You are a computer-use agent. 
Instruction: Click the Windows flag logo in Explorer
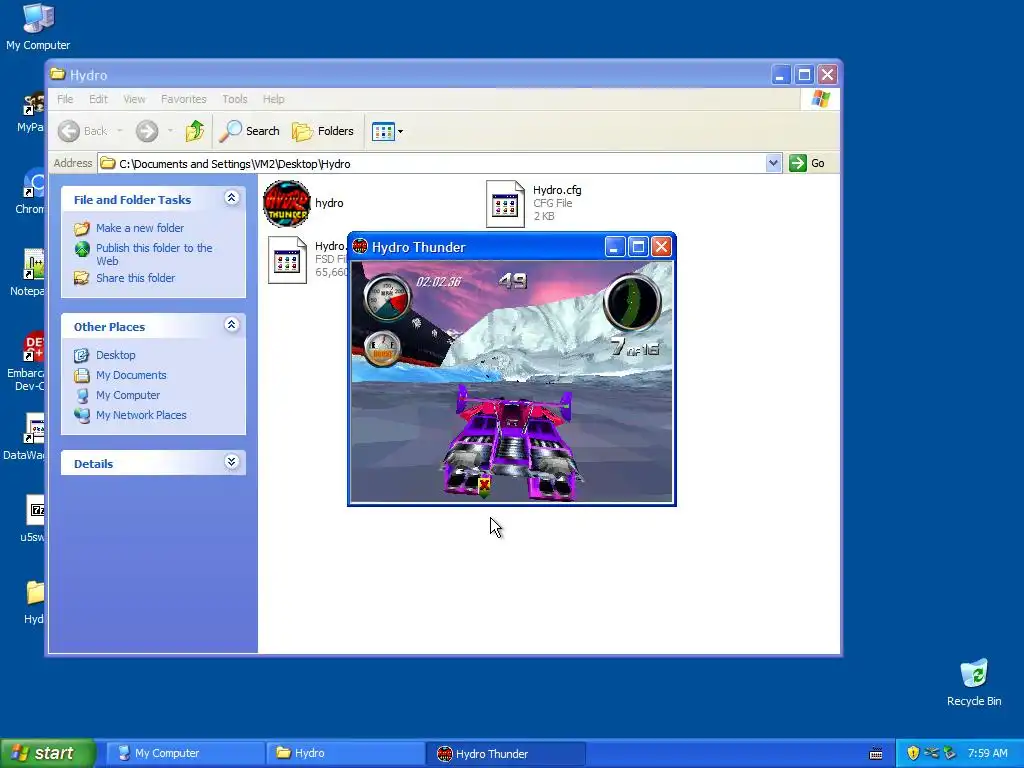820,99
